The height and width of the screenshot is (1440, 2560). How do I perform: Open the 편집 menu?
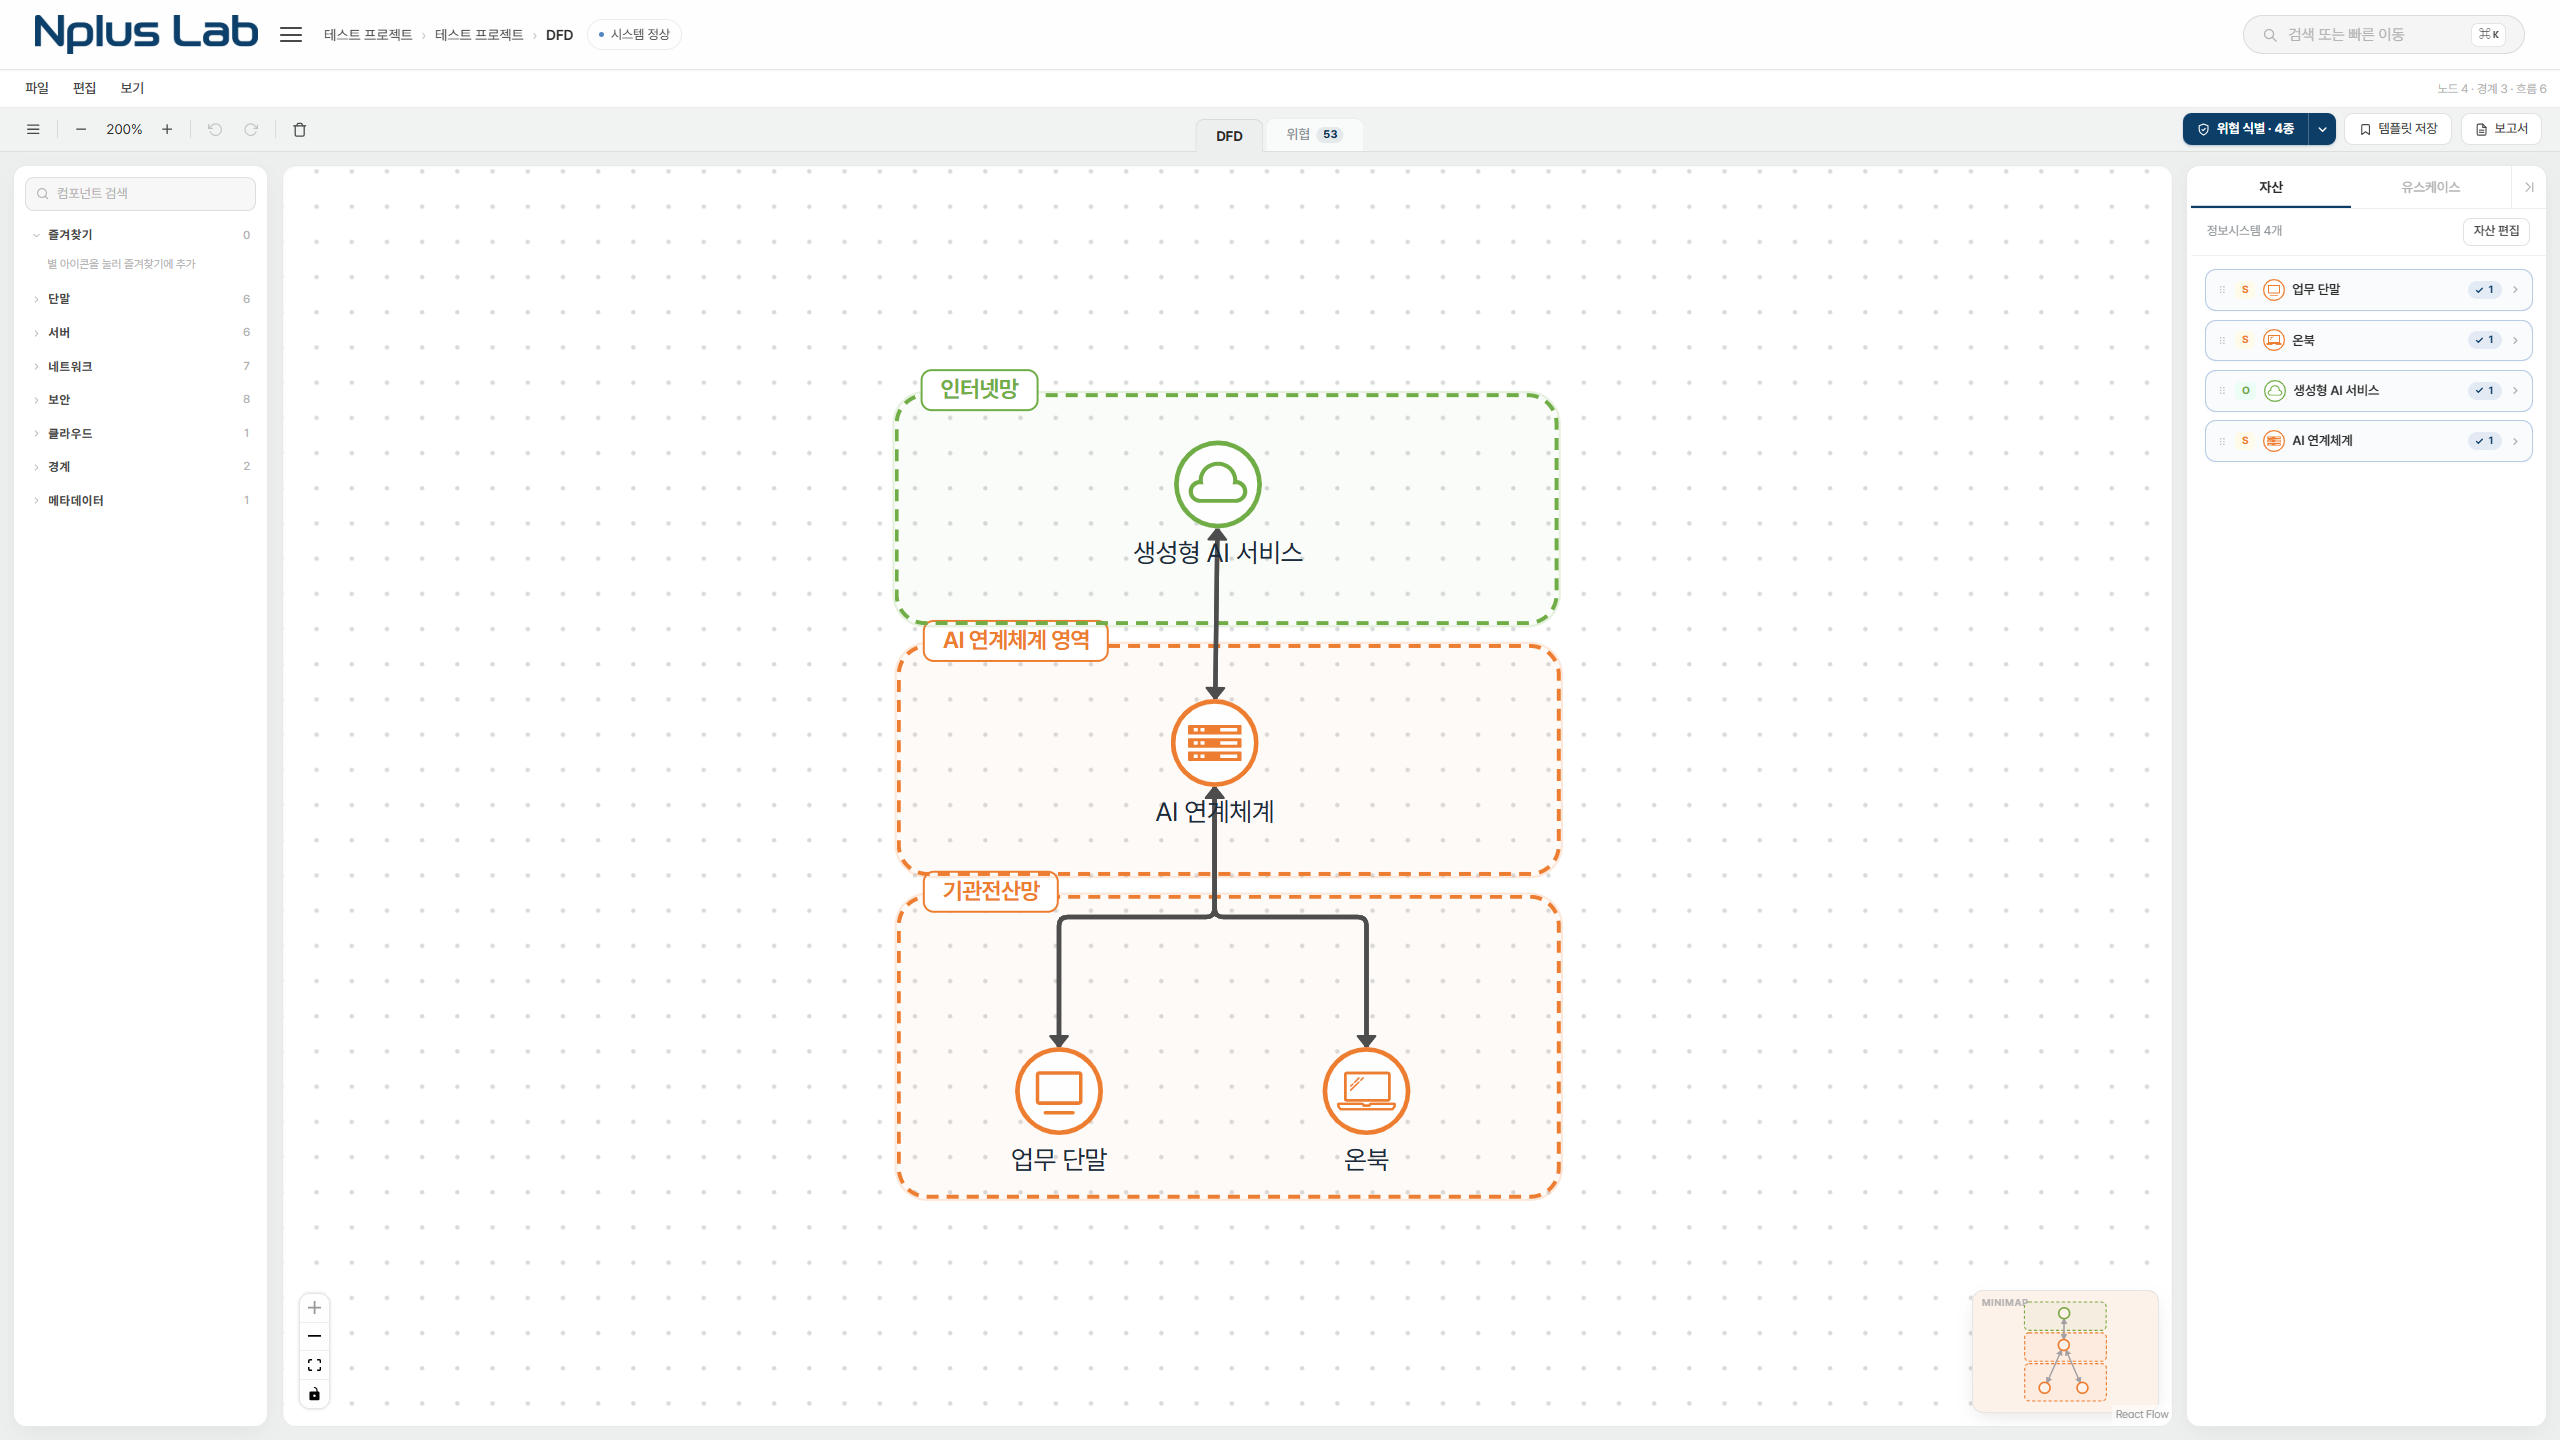click(x=84, y=88)
